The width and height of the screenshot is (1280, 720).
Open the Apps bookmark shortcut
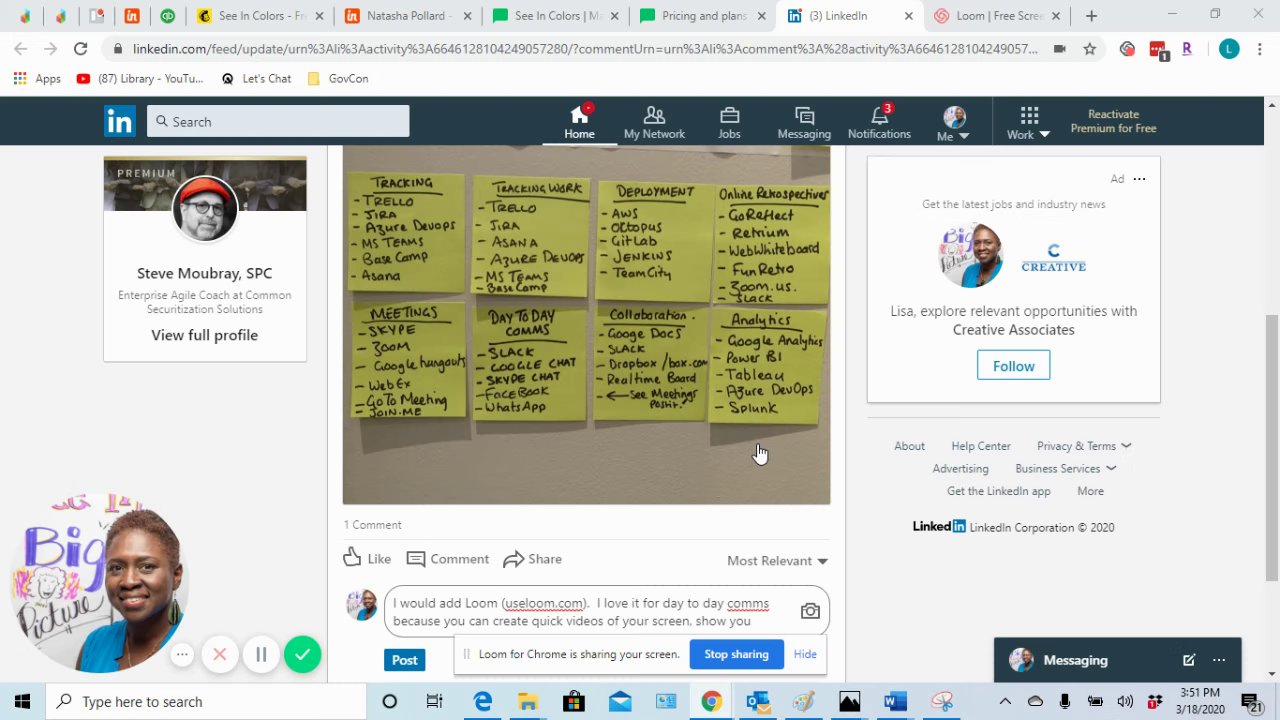click(37, 79)
